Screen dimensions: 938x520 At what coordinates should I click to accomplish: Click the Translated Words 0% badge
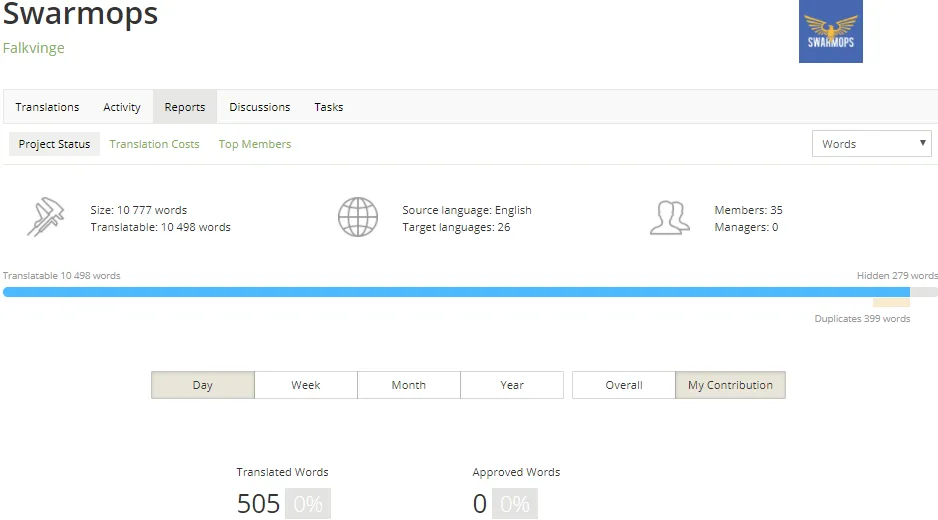[x=308, y=504]
